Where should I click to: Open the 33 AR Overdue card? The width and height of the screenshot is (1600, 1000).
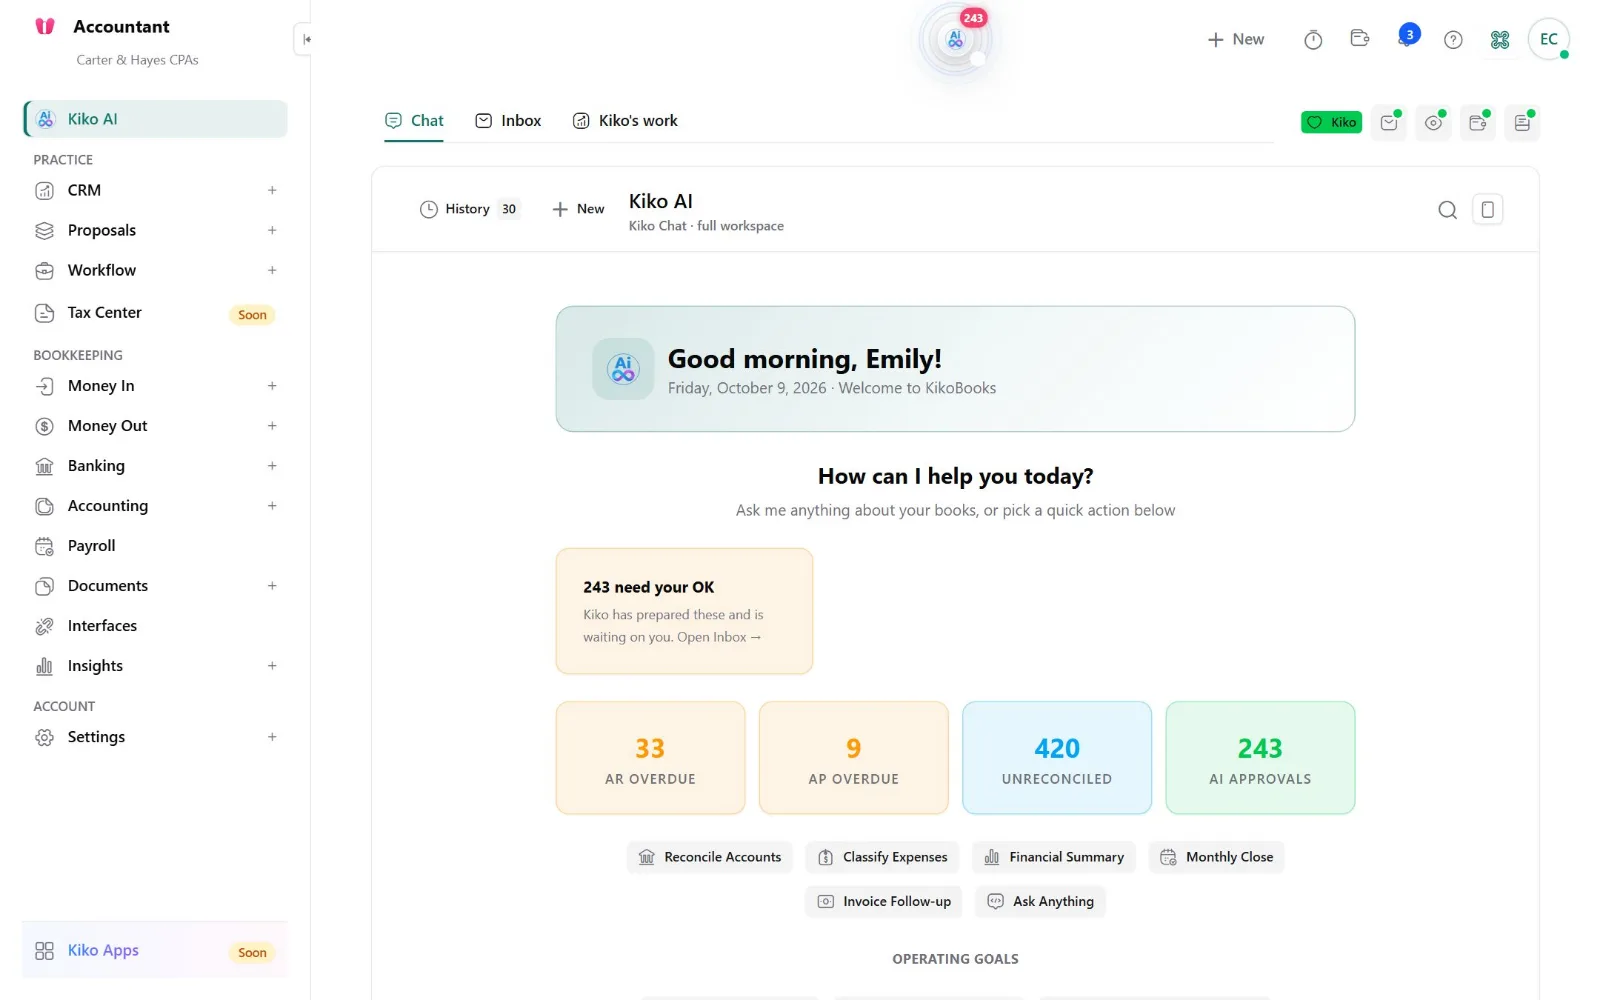point(650,758)
